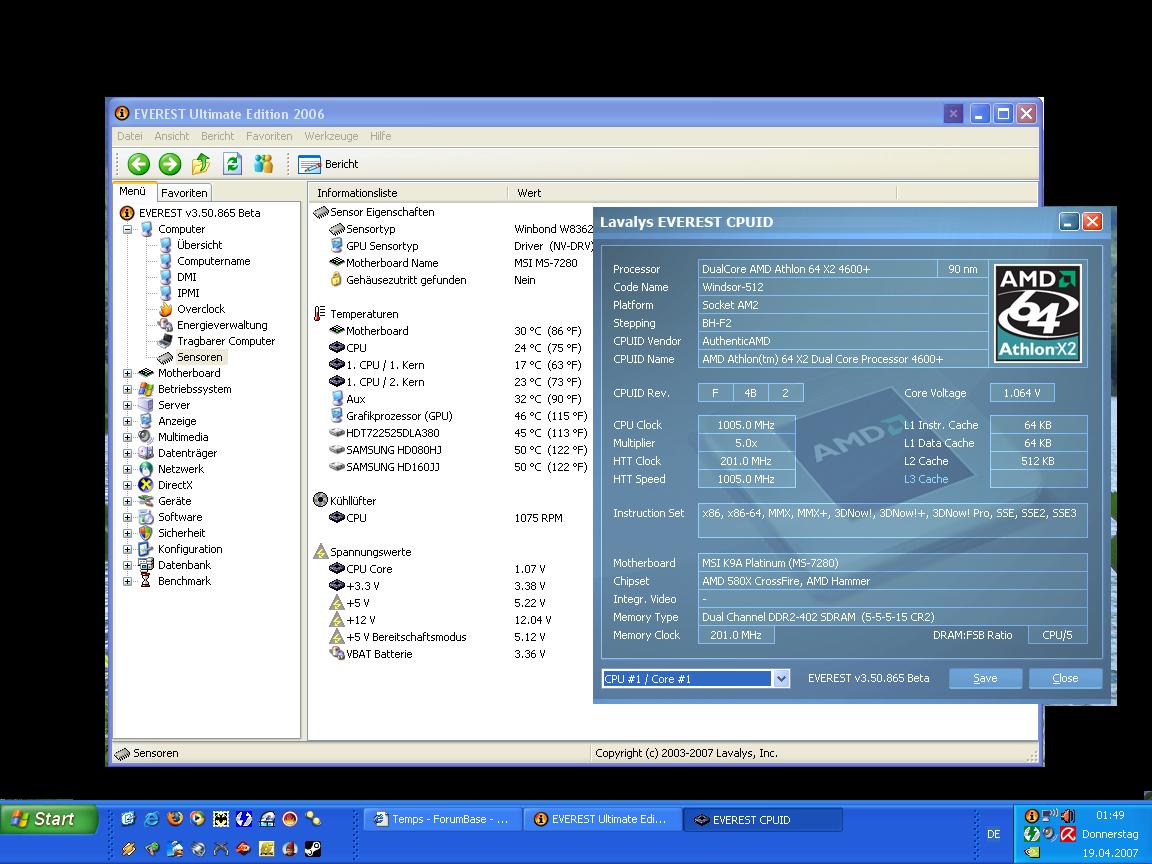Click the Overclock flame icon
The image size is (1152, 864).
click(x=165, y=309)
